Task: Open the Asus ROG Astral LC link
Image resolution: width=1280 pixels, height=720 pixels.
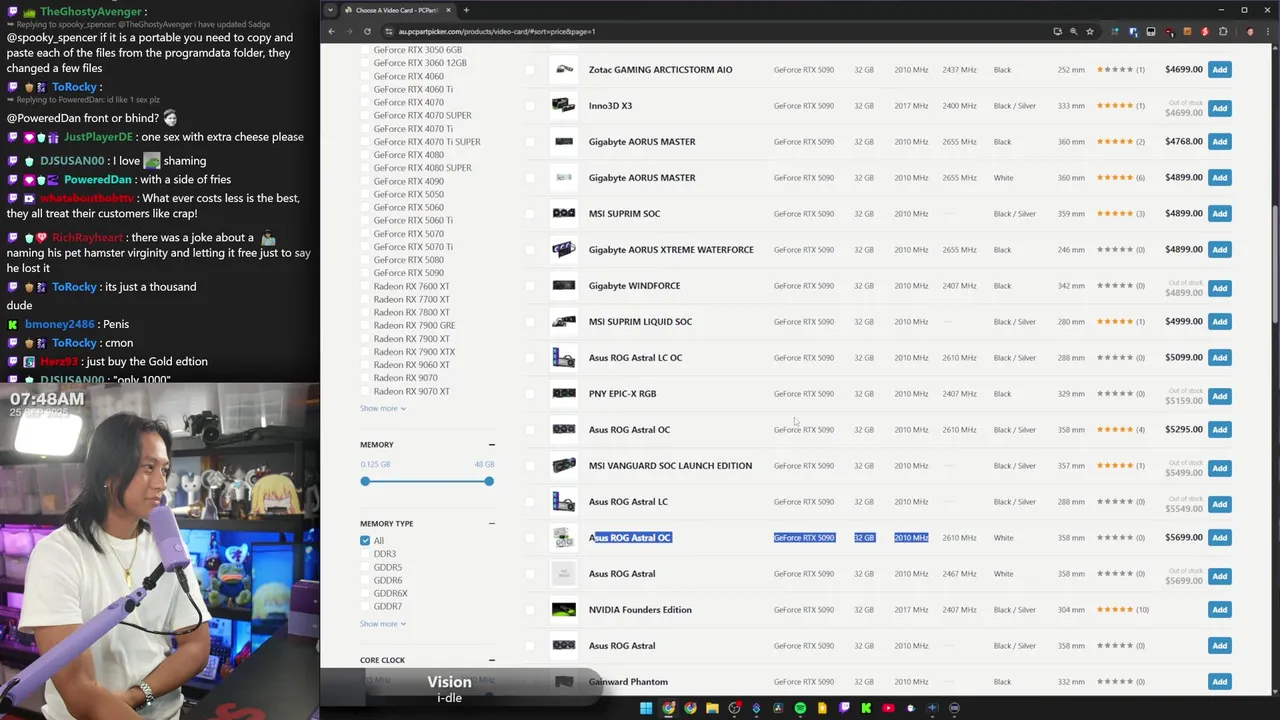Action: tap(628, 502)
